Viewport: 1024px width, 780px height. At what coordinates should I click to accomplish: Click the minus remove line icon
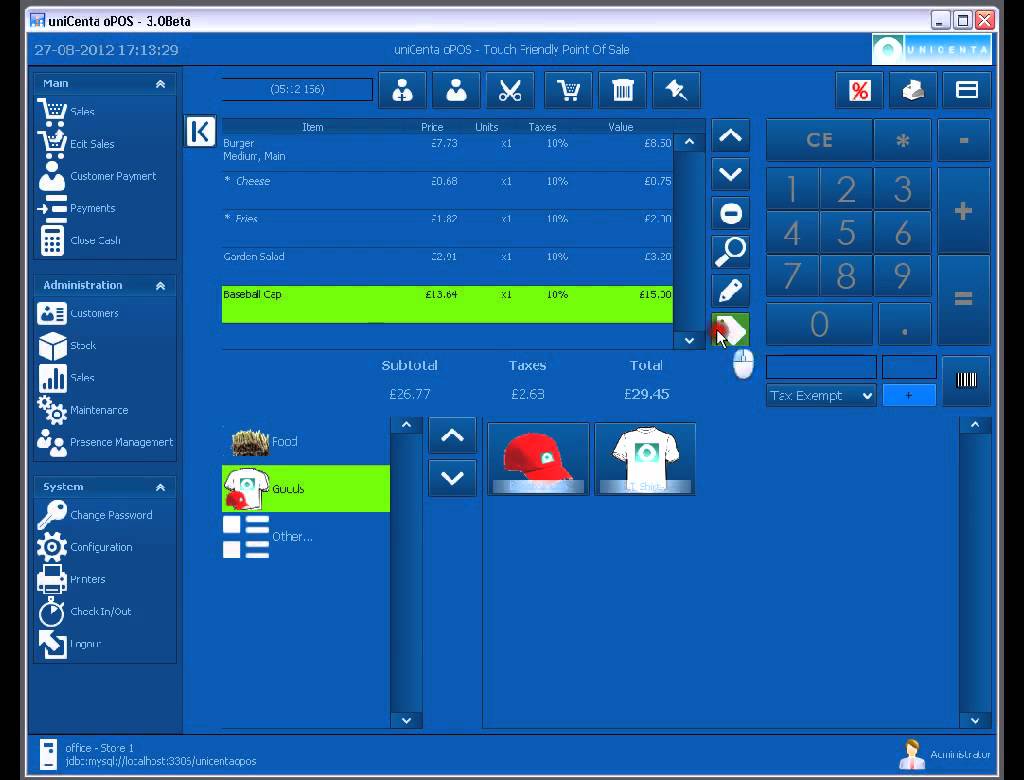730,213
